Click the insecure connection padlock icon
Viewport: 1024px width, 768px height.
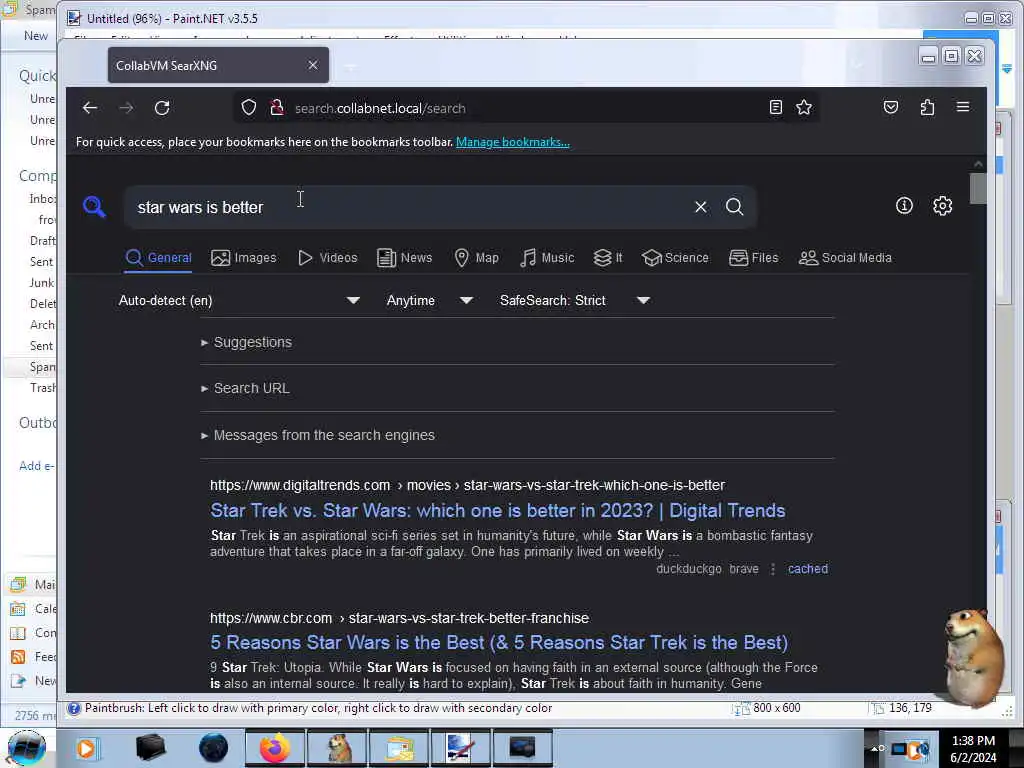[x=277, y=108]
